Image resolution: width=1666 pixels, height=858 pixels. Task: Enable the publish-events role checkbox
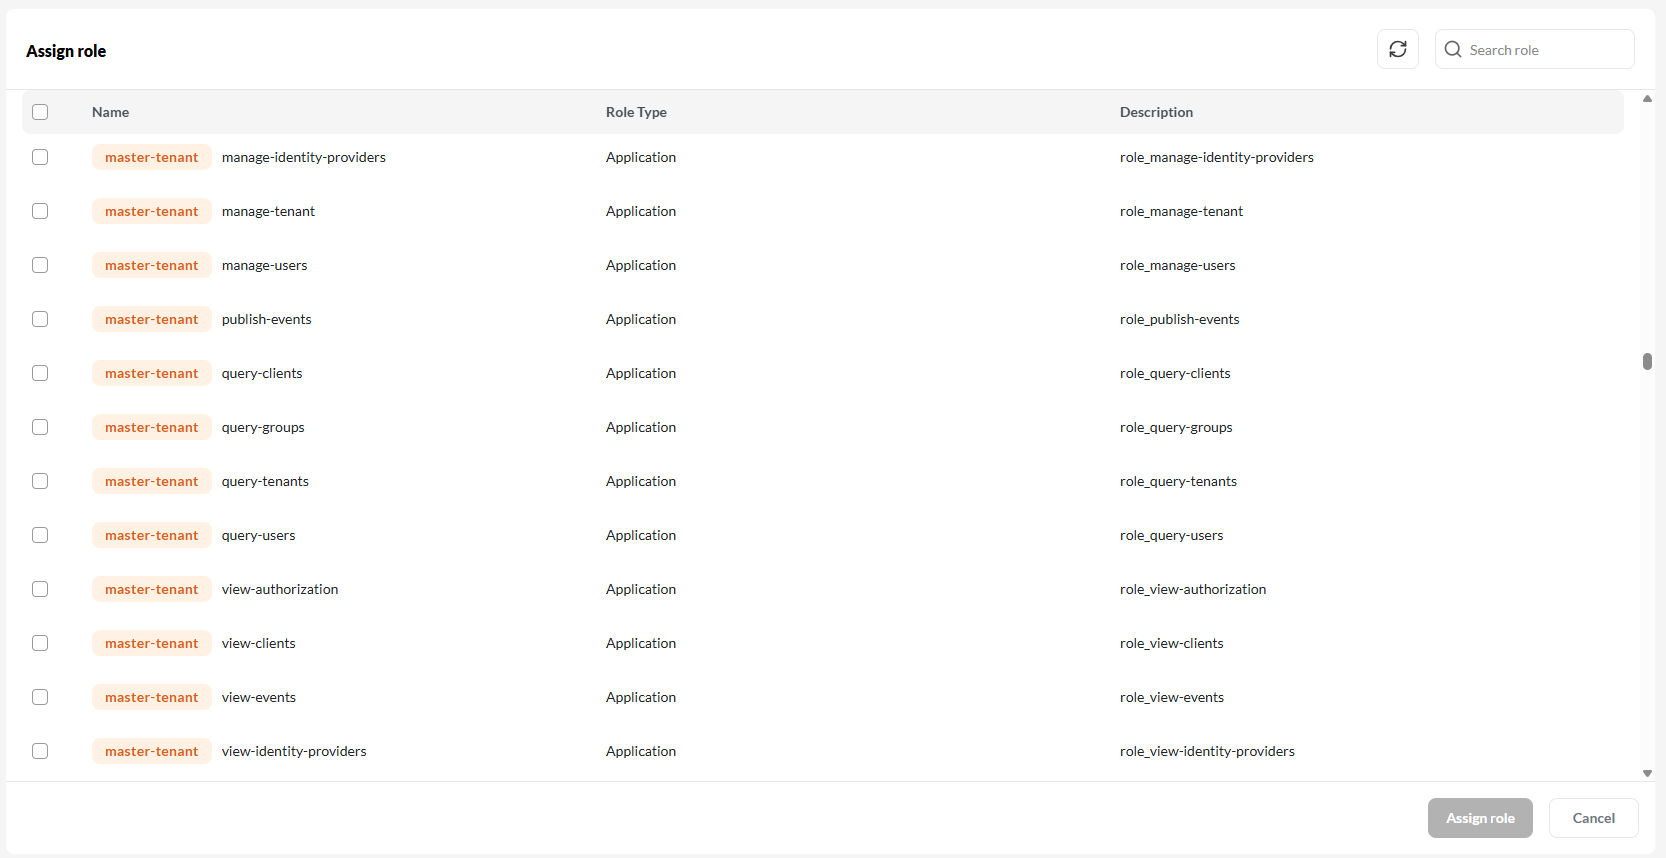40,319
